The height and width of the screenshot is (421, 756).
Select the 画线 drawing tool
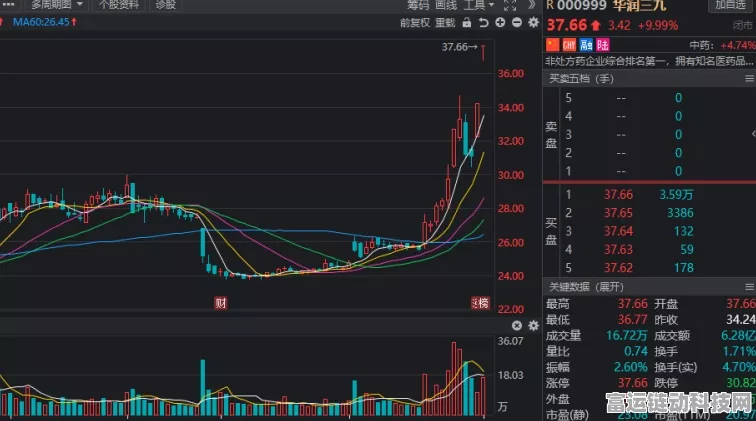446,5
